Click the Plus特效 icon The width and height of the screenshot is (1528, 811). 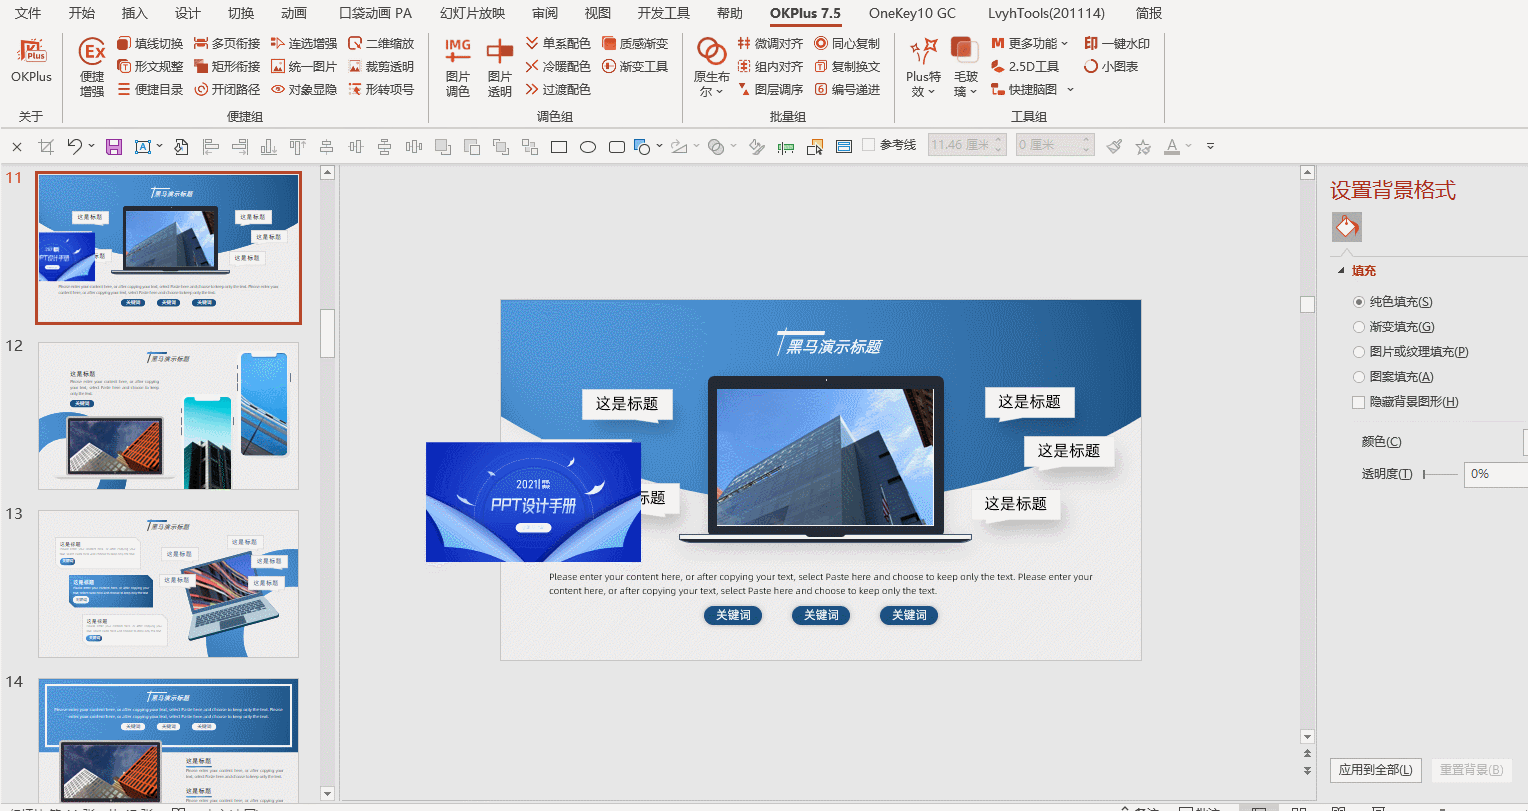(923, 51)
